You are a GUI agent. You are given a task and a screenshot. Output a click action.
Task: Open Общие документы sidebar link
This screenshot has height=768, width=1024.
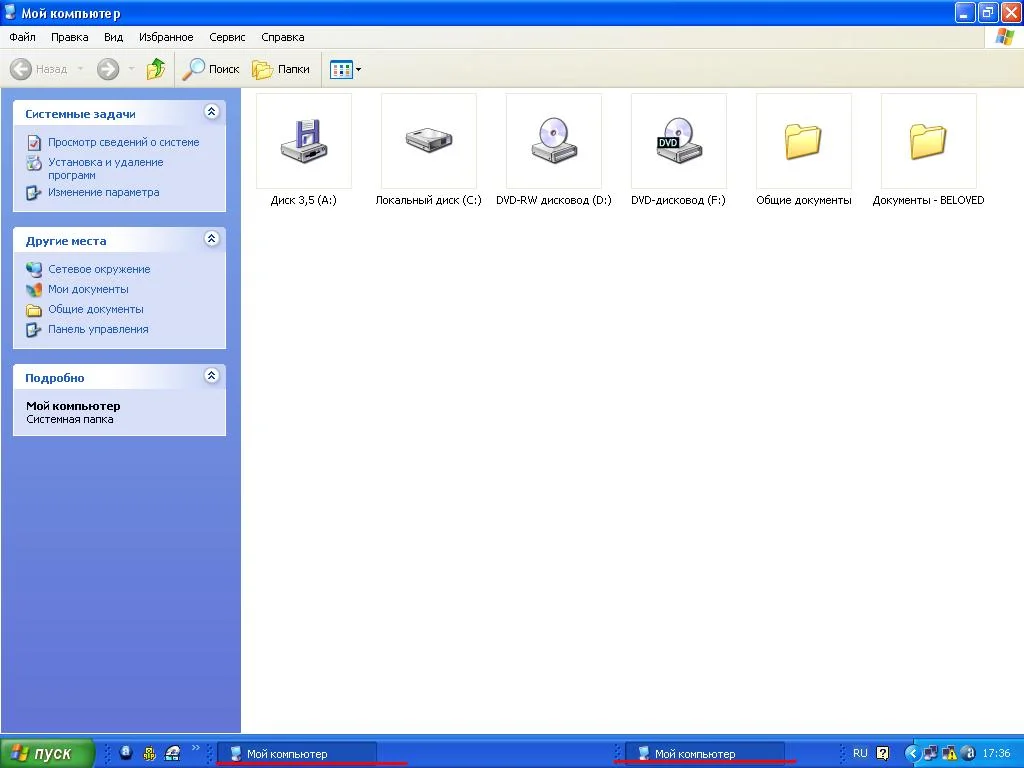96,309
